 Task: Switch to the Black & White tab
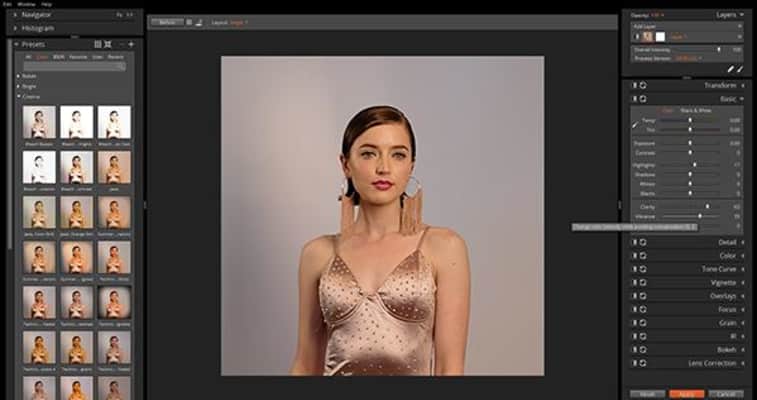(695, 109)
